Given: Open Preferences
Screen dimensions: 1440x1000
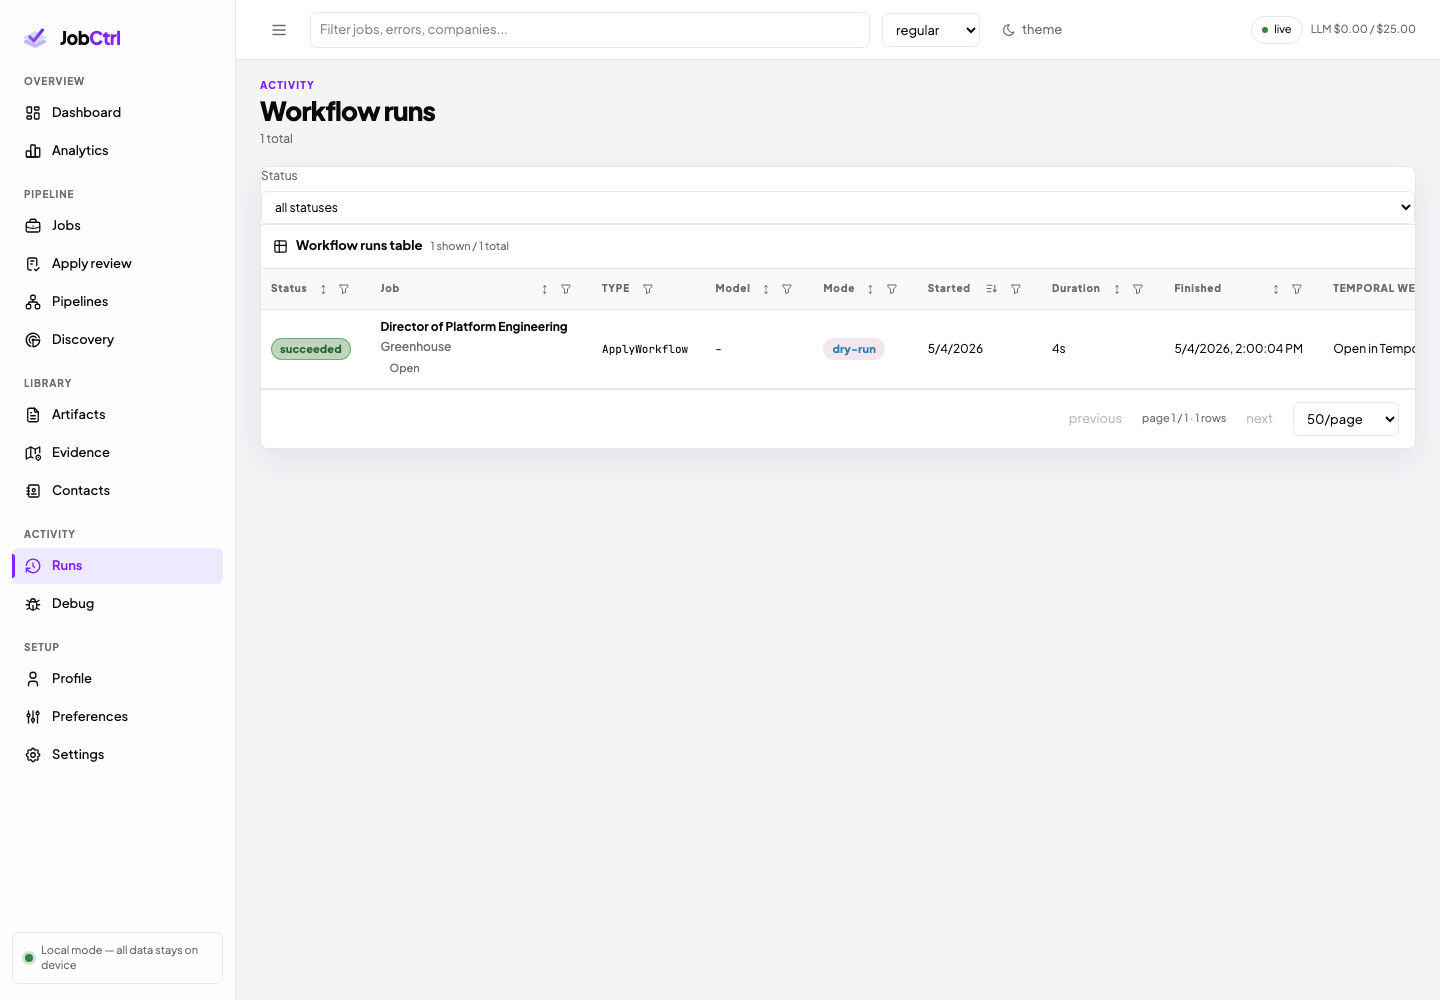Looking at the screenshot, I should [117, 717].
